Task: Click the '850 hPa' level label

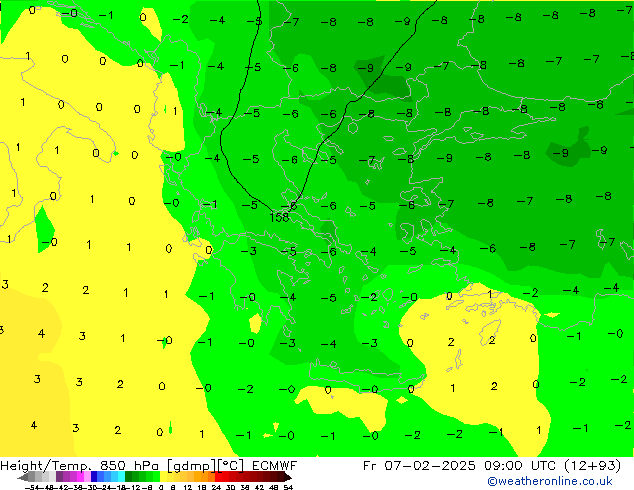Action: (129, 465)
